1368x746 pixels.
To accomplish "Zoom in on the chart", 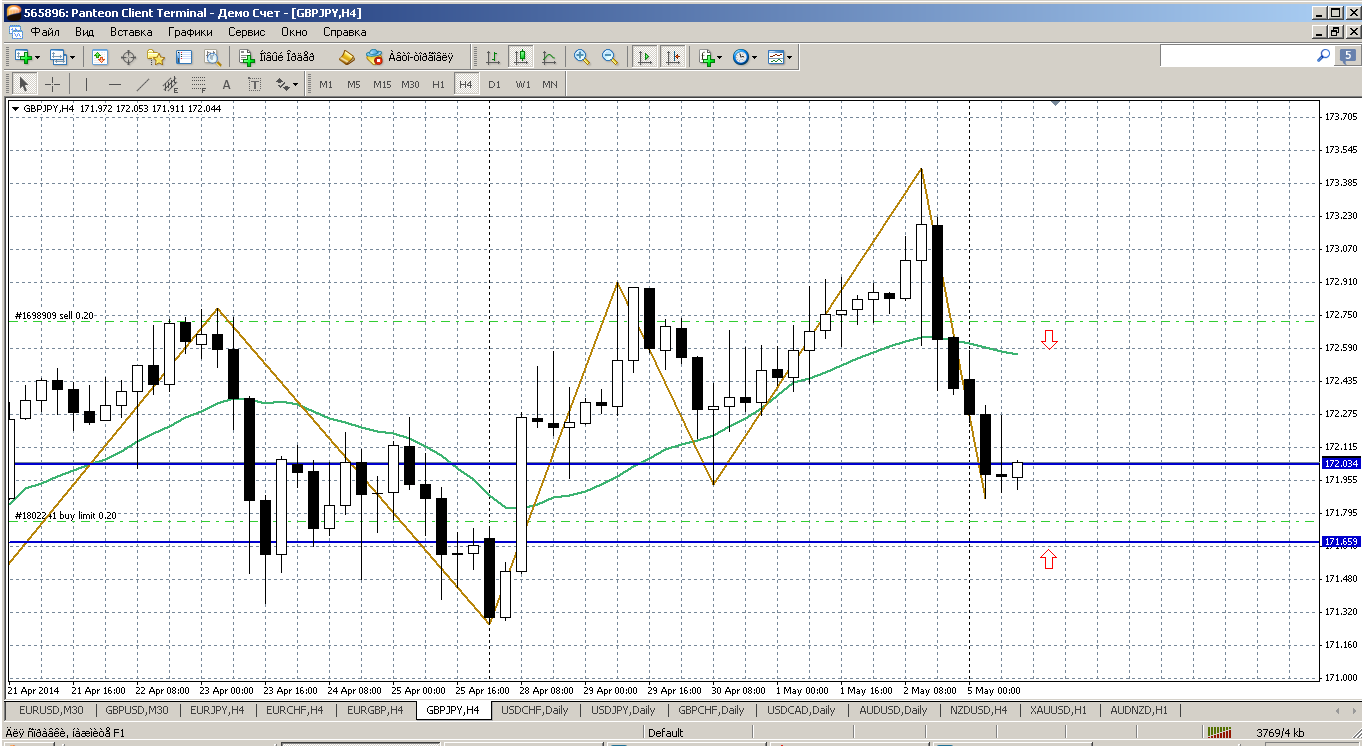I will (581, 57).
